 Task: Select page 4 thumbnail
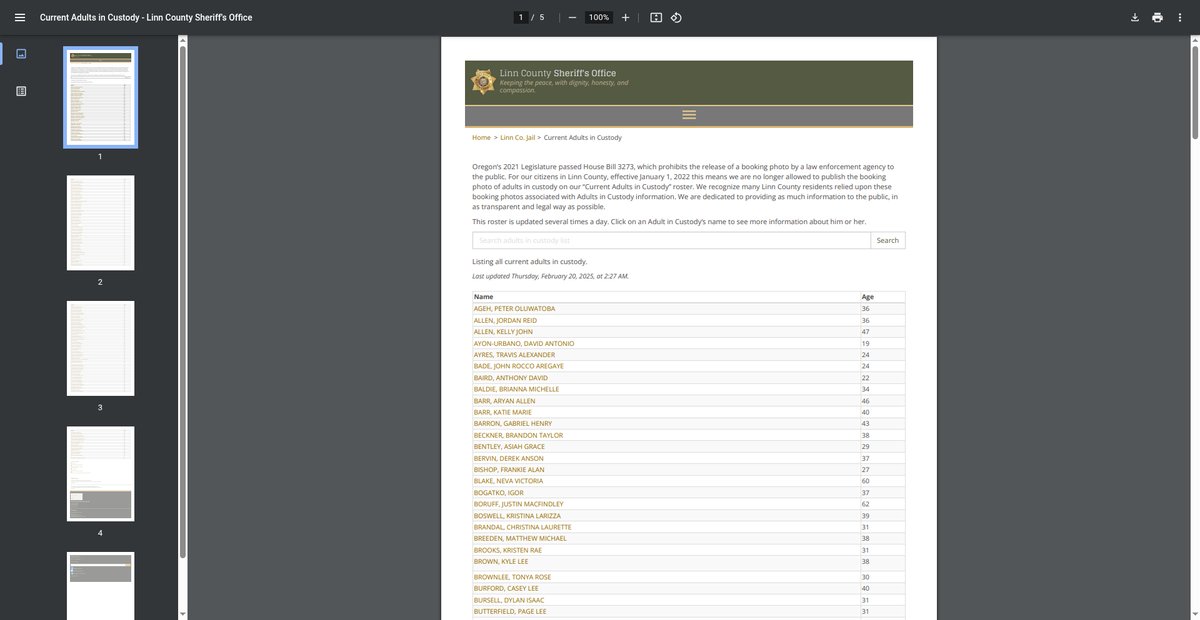point(100,474)
